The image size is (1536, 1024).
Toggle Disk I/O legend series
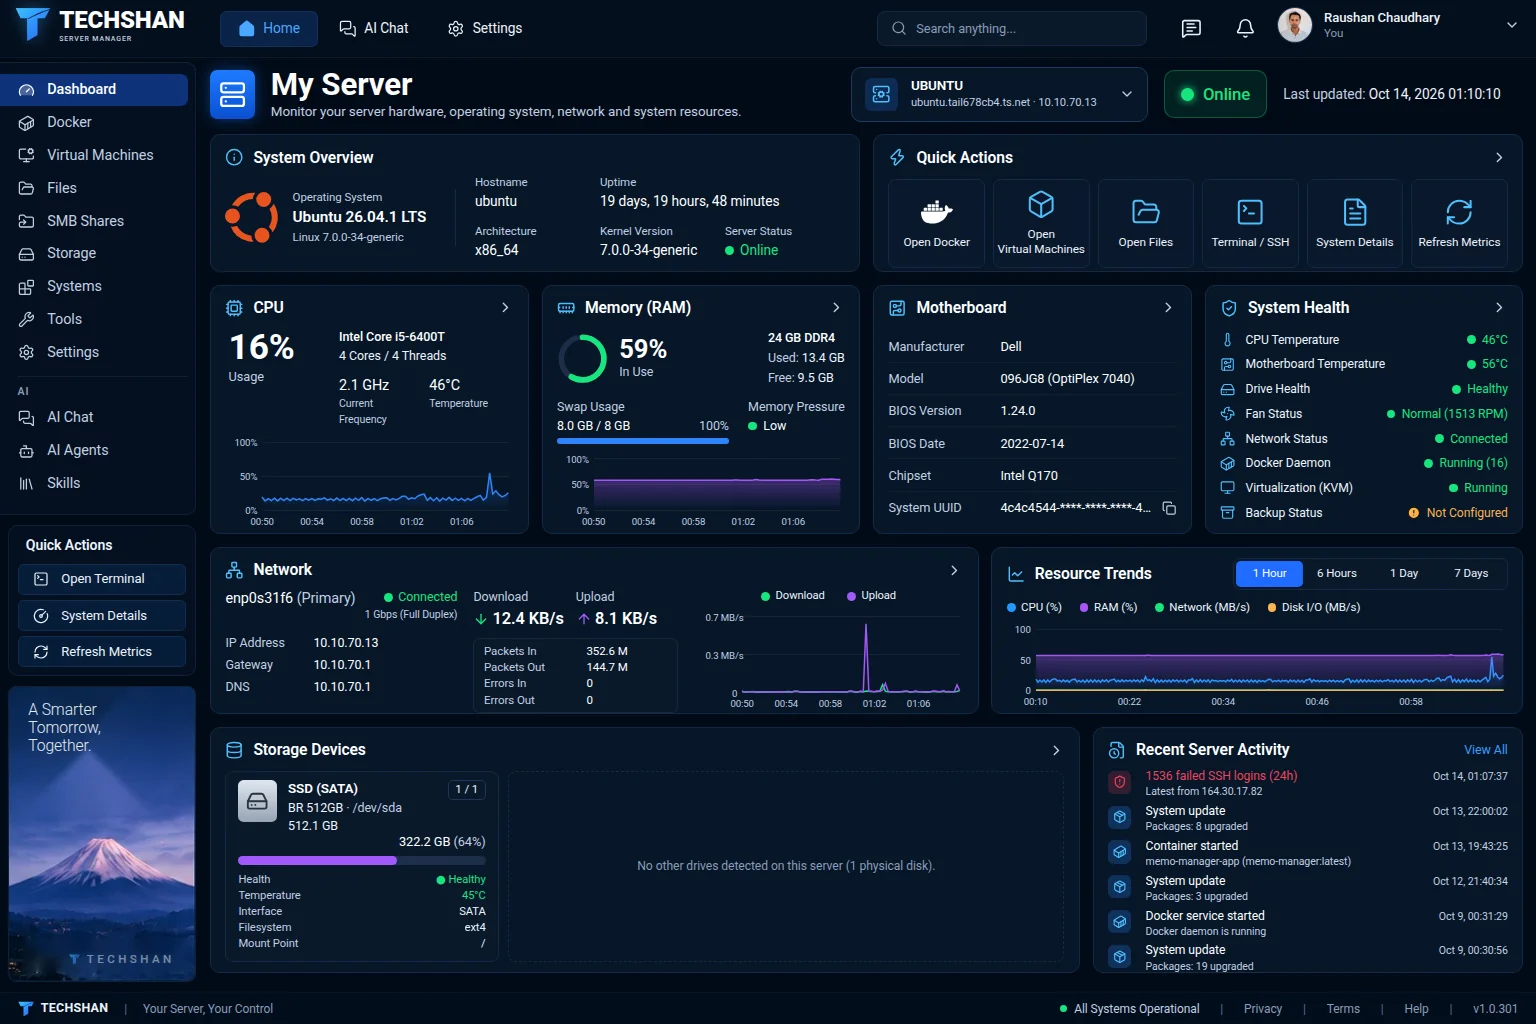1314,607
